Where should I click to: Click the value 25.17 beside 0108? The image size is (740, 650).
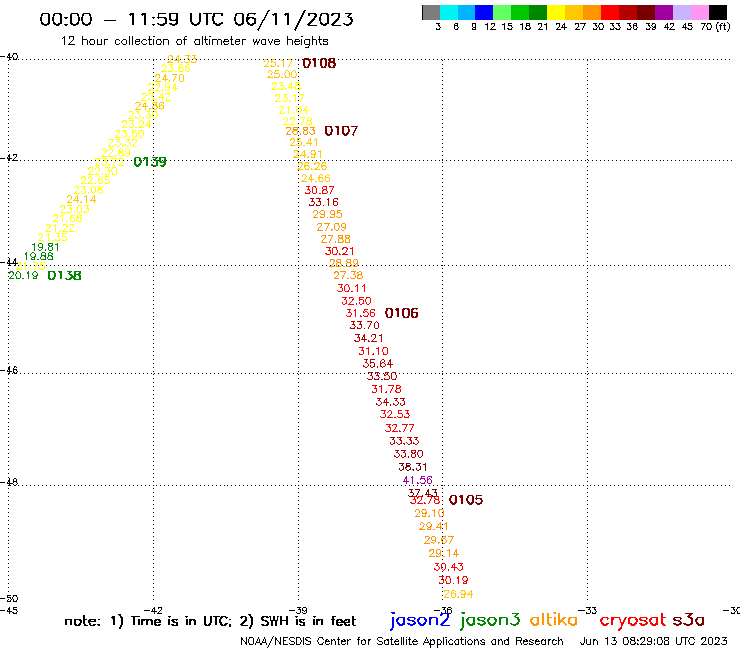click(278, 63)
